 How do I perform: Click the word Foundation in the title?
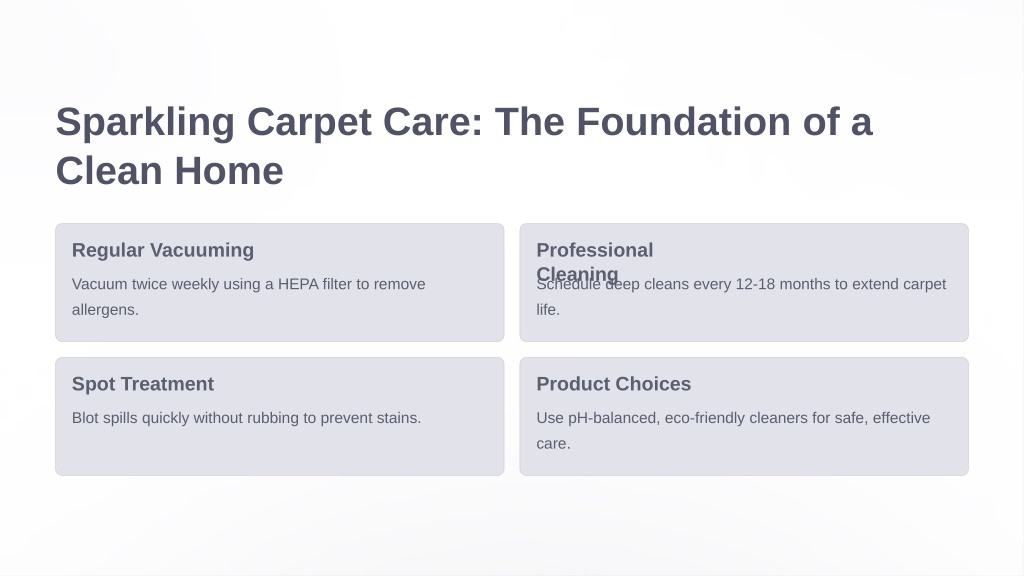pos(684,122)
